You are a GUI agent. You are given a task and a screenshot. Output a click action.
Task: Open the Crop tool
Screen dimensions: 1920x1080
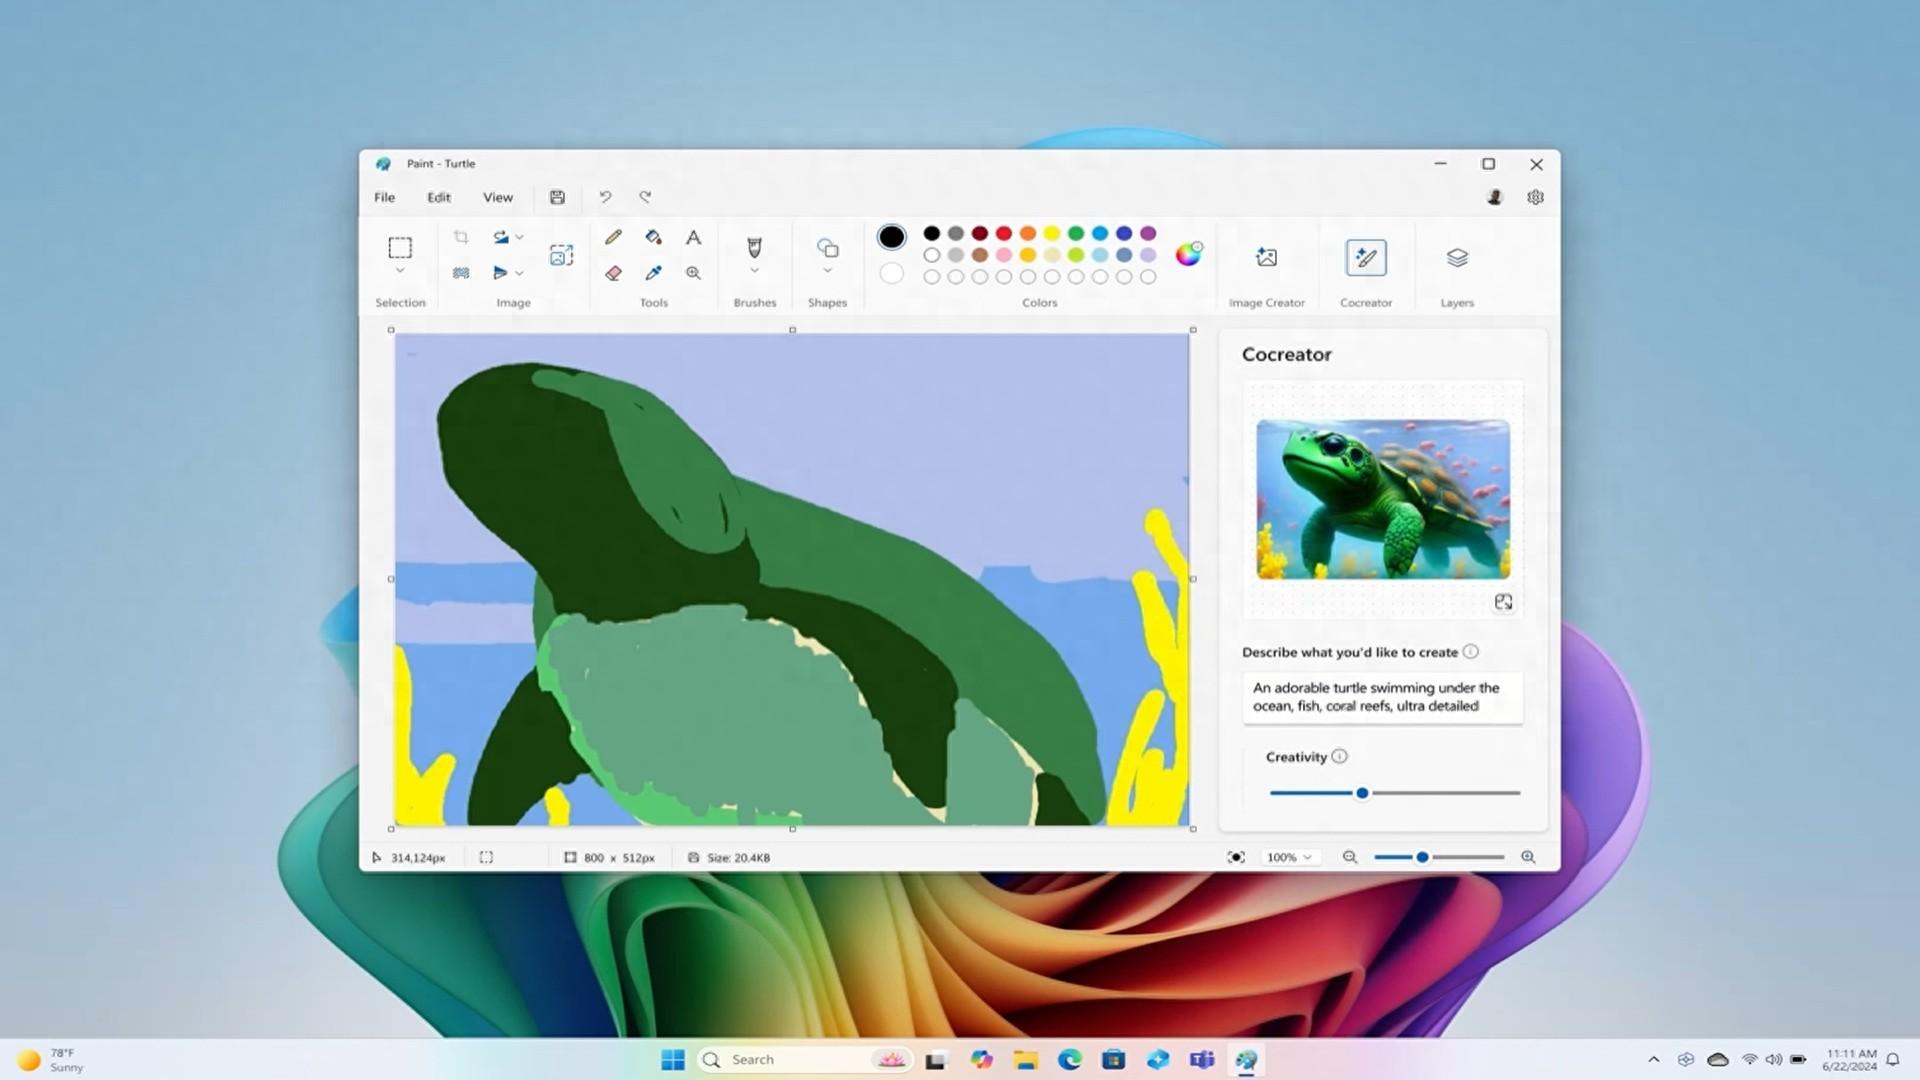pyautogui.click(x=461, y=236)
